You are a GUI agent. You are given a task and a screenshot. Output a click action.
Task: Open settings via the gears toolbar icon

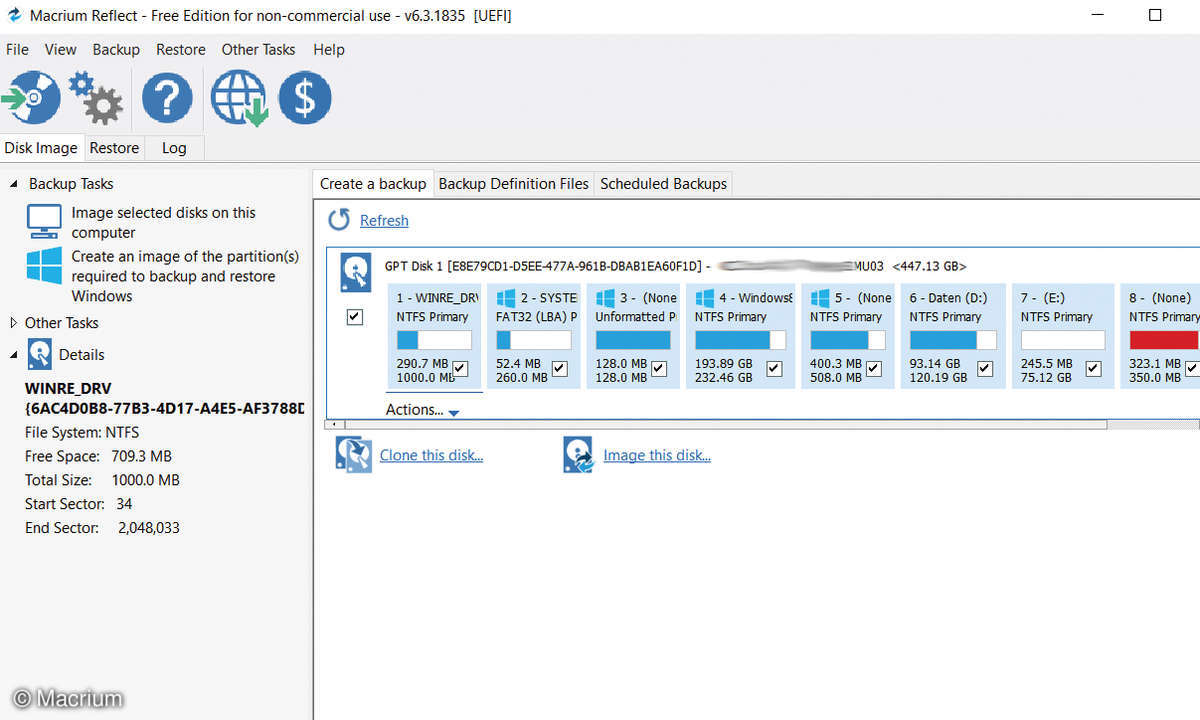[x=96, y=98]
